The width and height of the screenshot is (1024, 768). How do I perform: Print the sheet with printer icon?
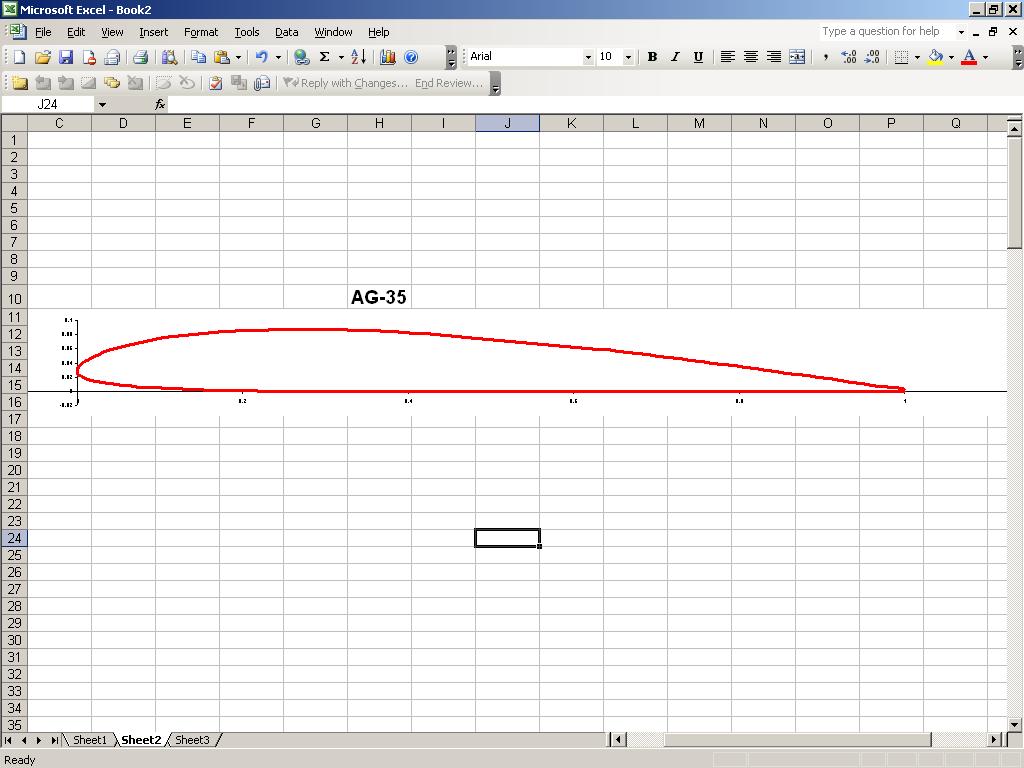pyautogui.click(x=140, y=57)
